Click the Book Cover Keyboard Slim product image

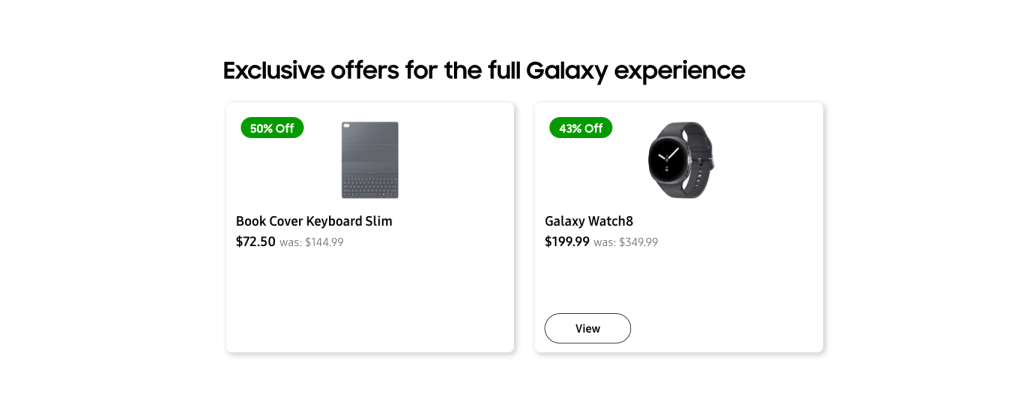(370, 160)
